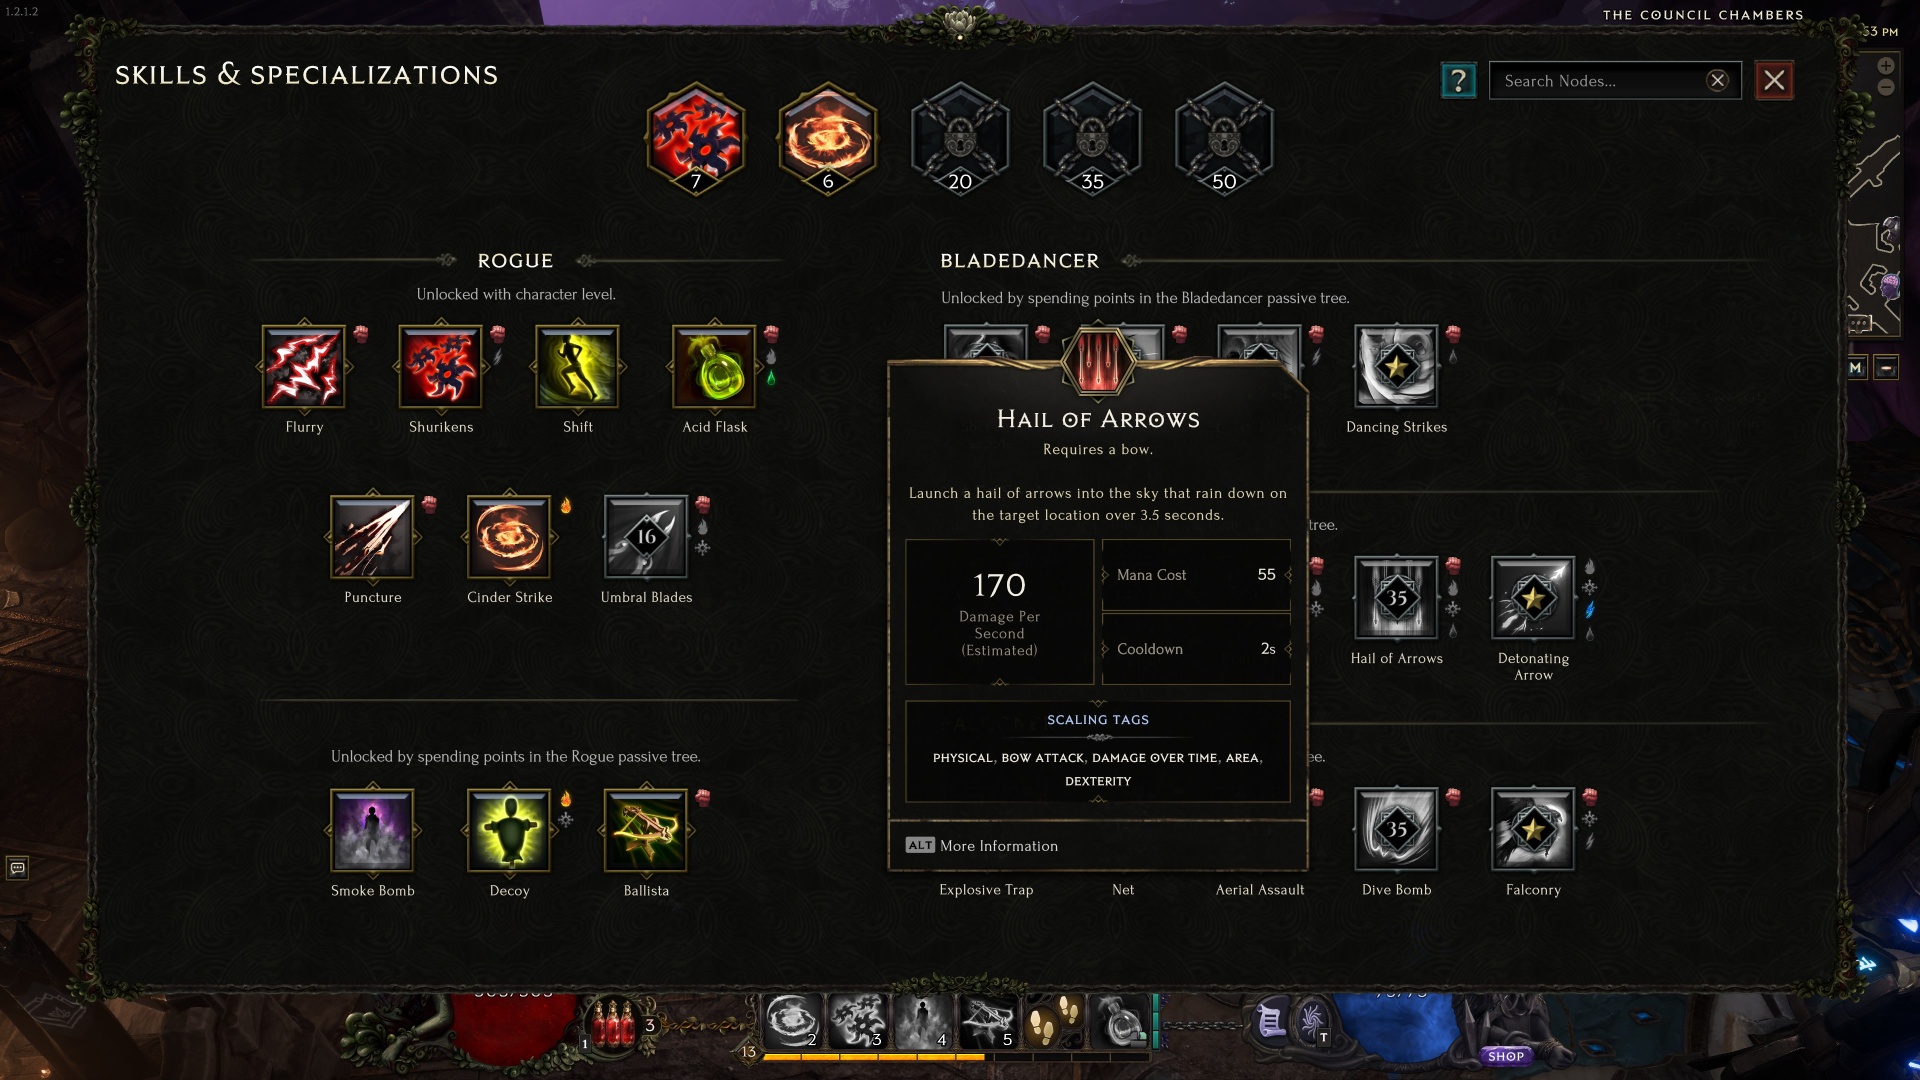
Task: Open the chat bubble icon
Action: [x=17, y=868]
